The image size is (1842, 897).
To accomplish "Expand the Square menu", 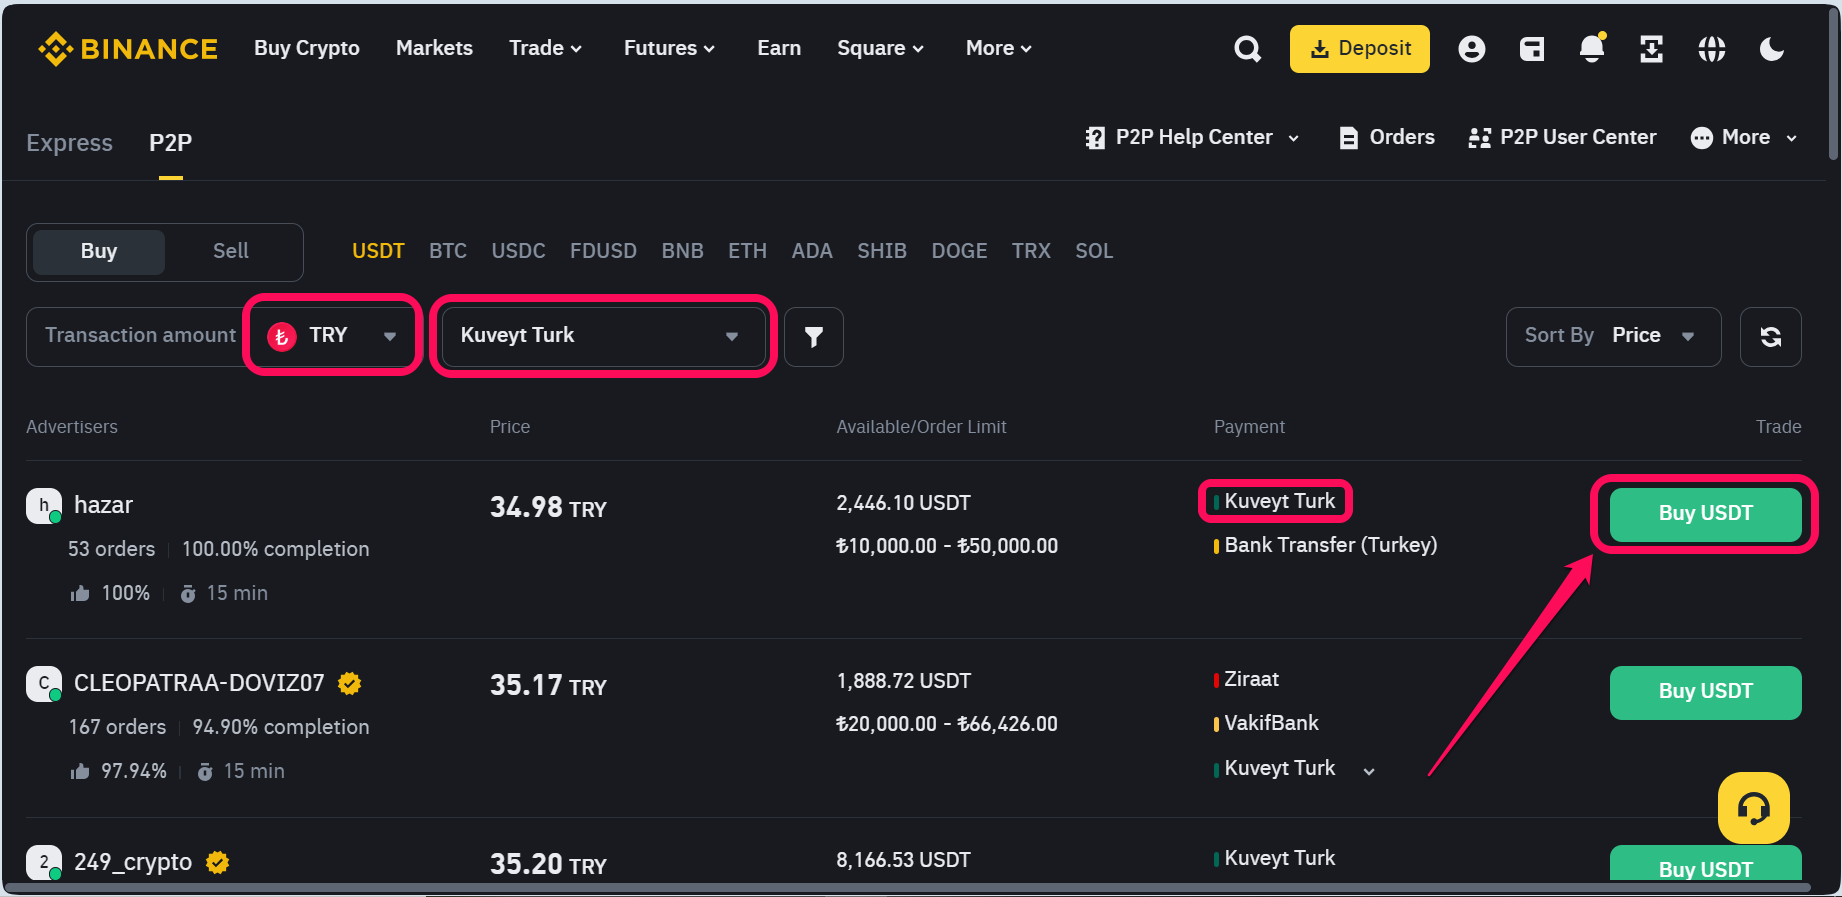I will coord(880,48).
